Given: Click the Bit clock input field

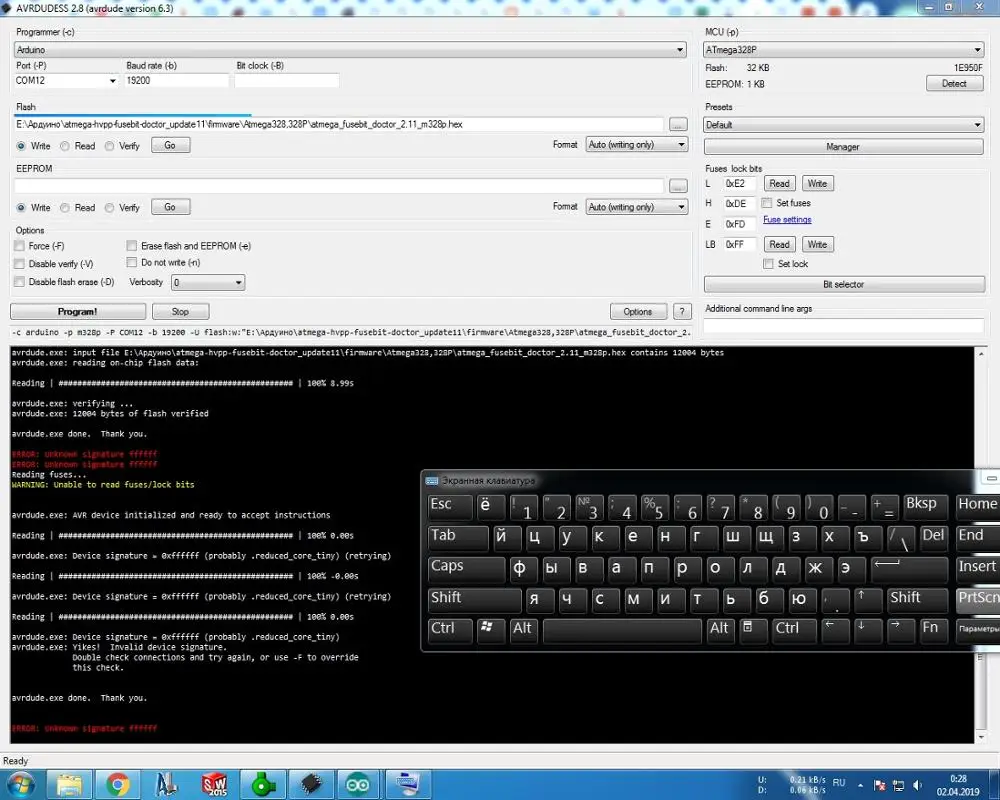Looking at the screenshot, I should 286,80.
